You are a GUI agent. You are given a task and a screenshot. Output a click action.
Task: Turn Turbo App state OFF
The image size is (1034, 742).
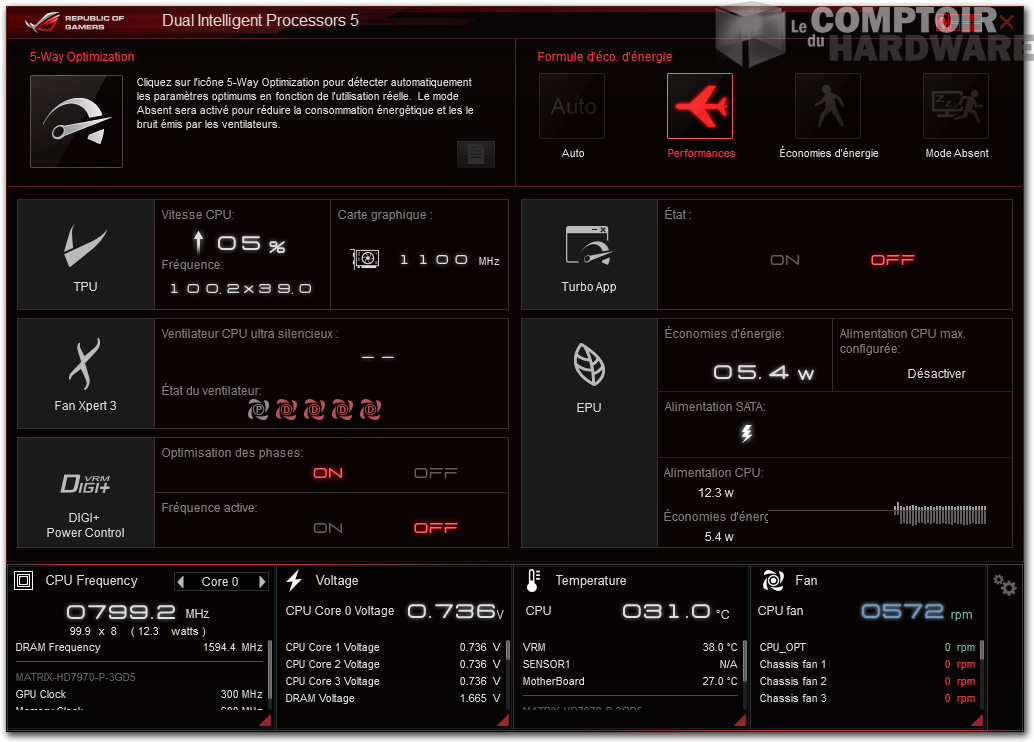892,260
